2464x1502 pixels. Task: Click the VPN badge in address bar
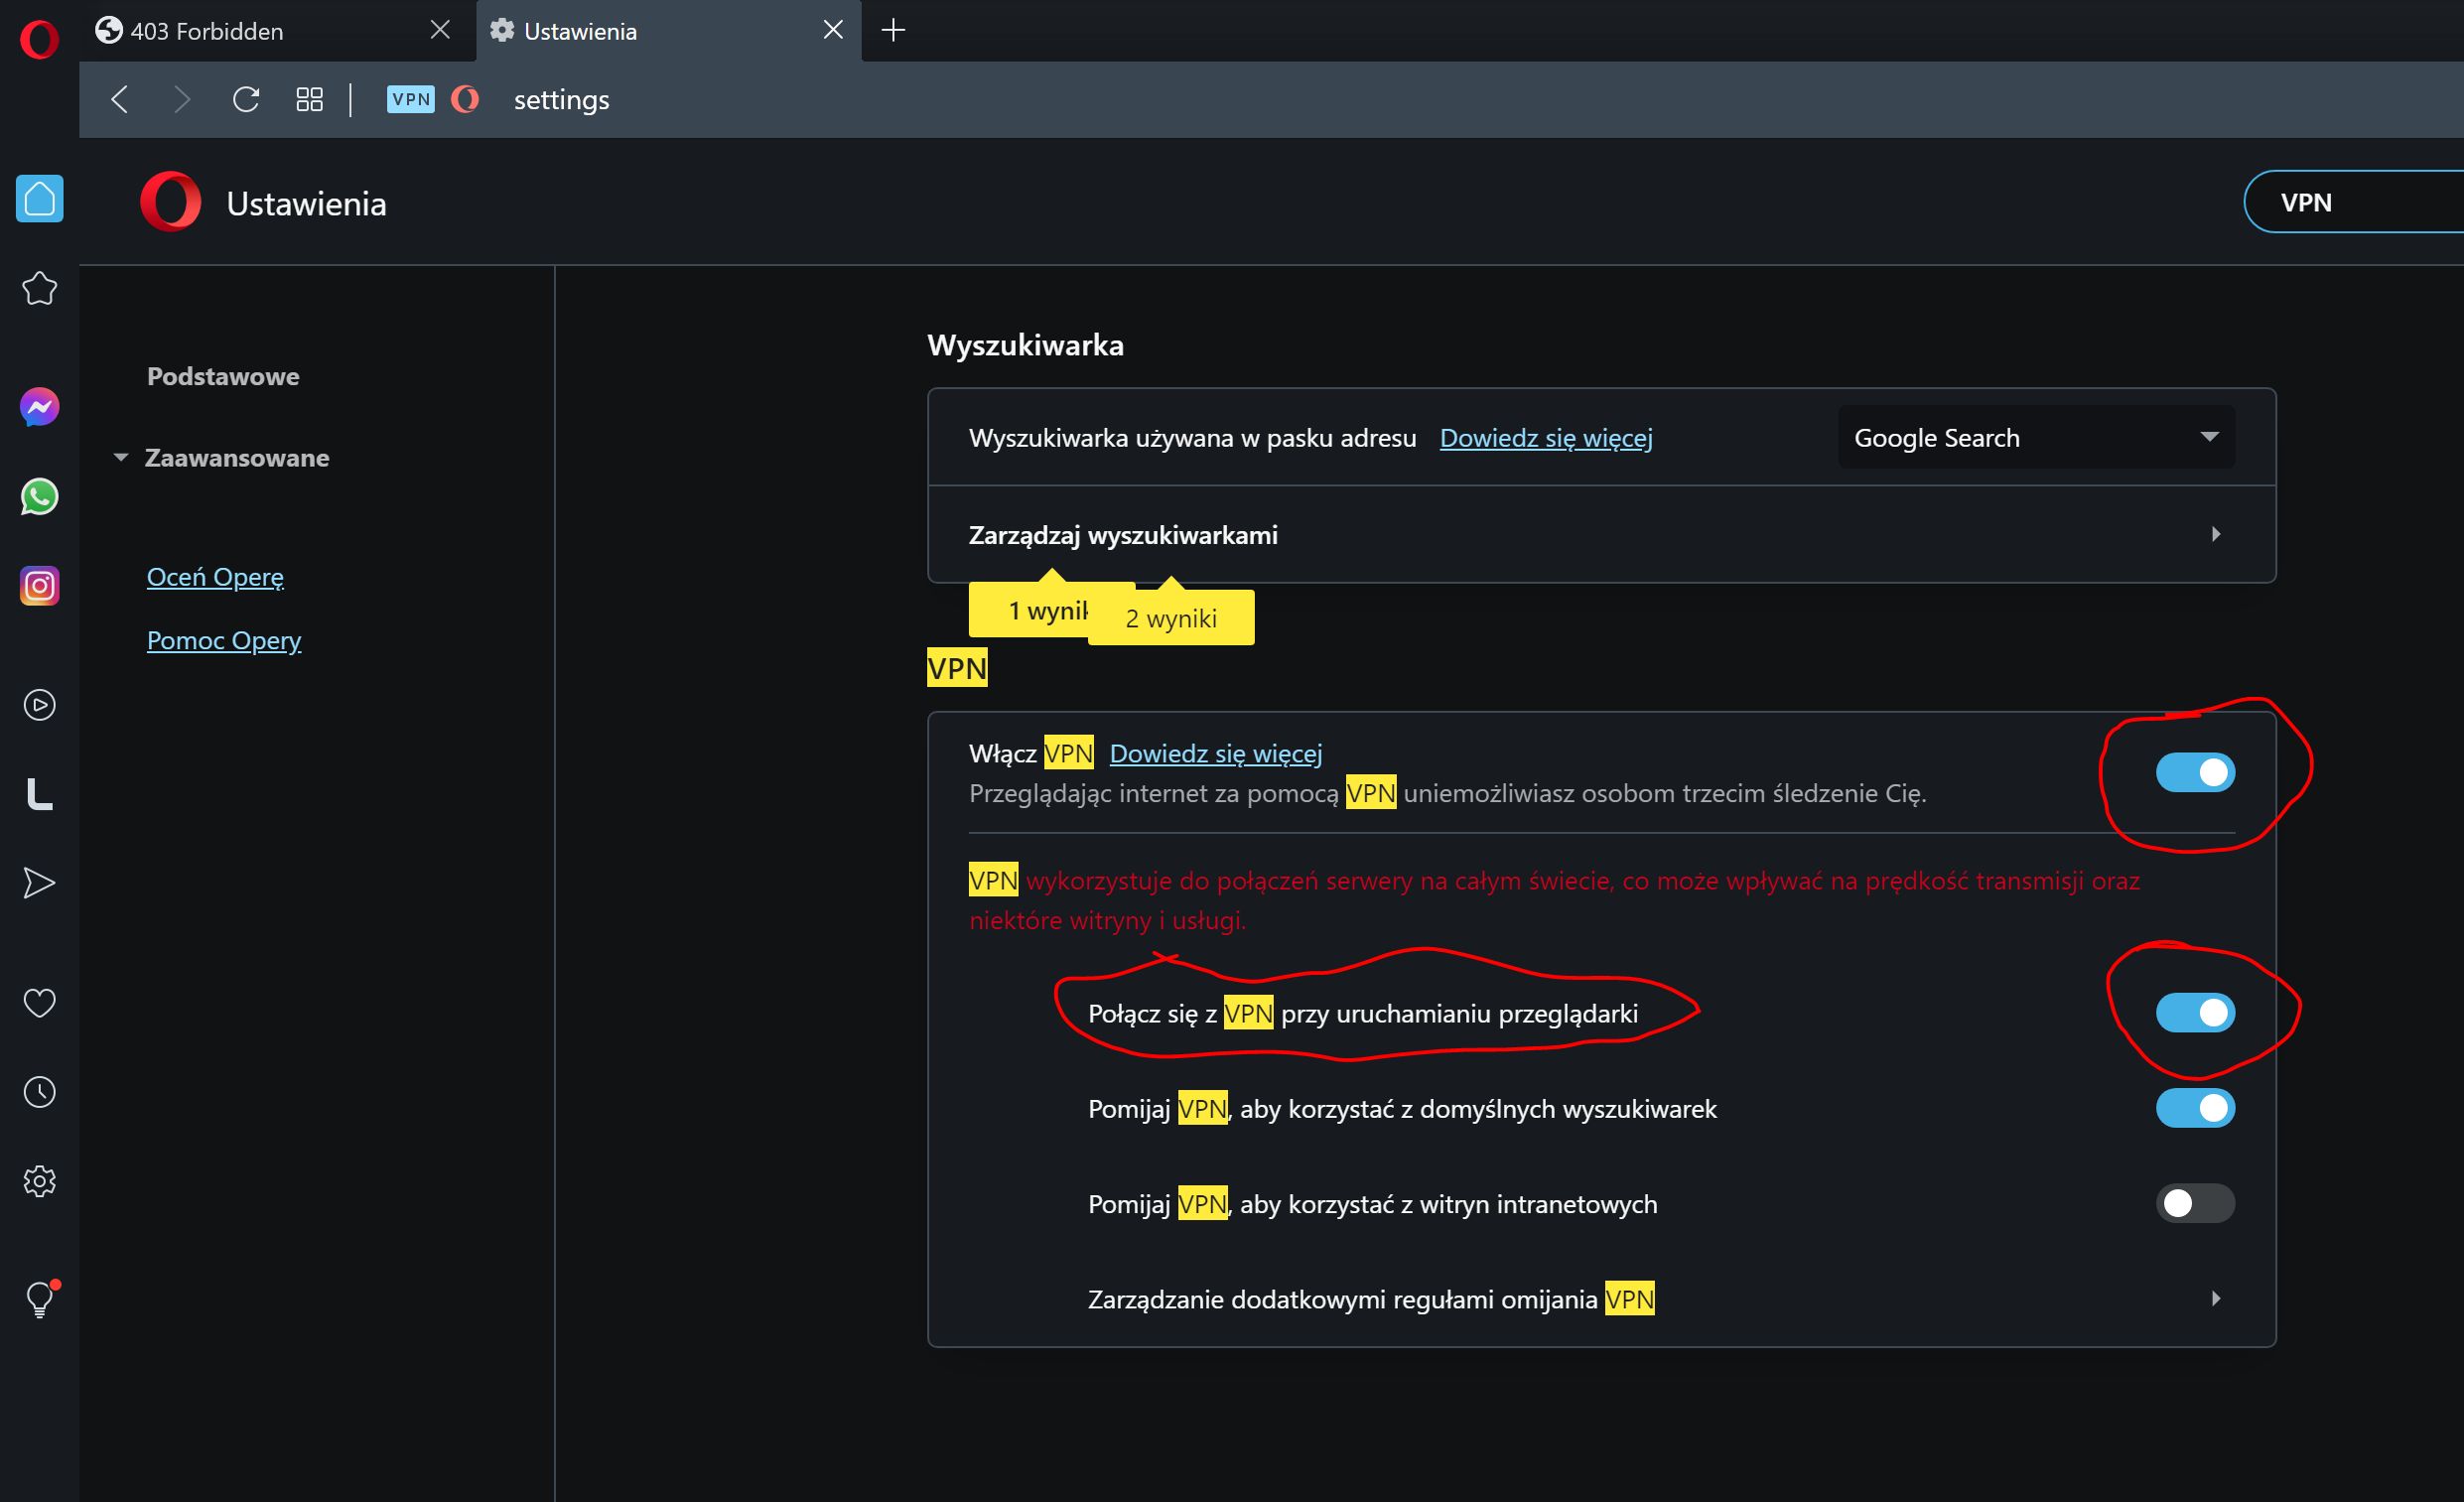click(x=411, y=99)
